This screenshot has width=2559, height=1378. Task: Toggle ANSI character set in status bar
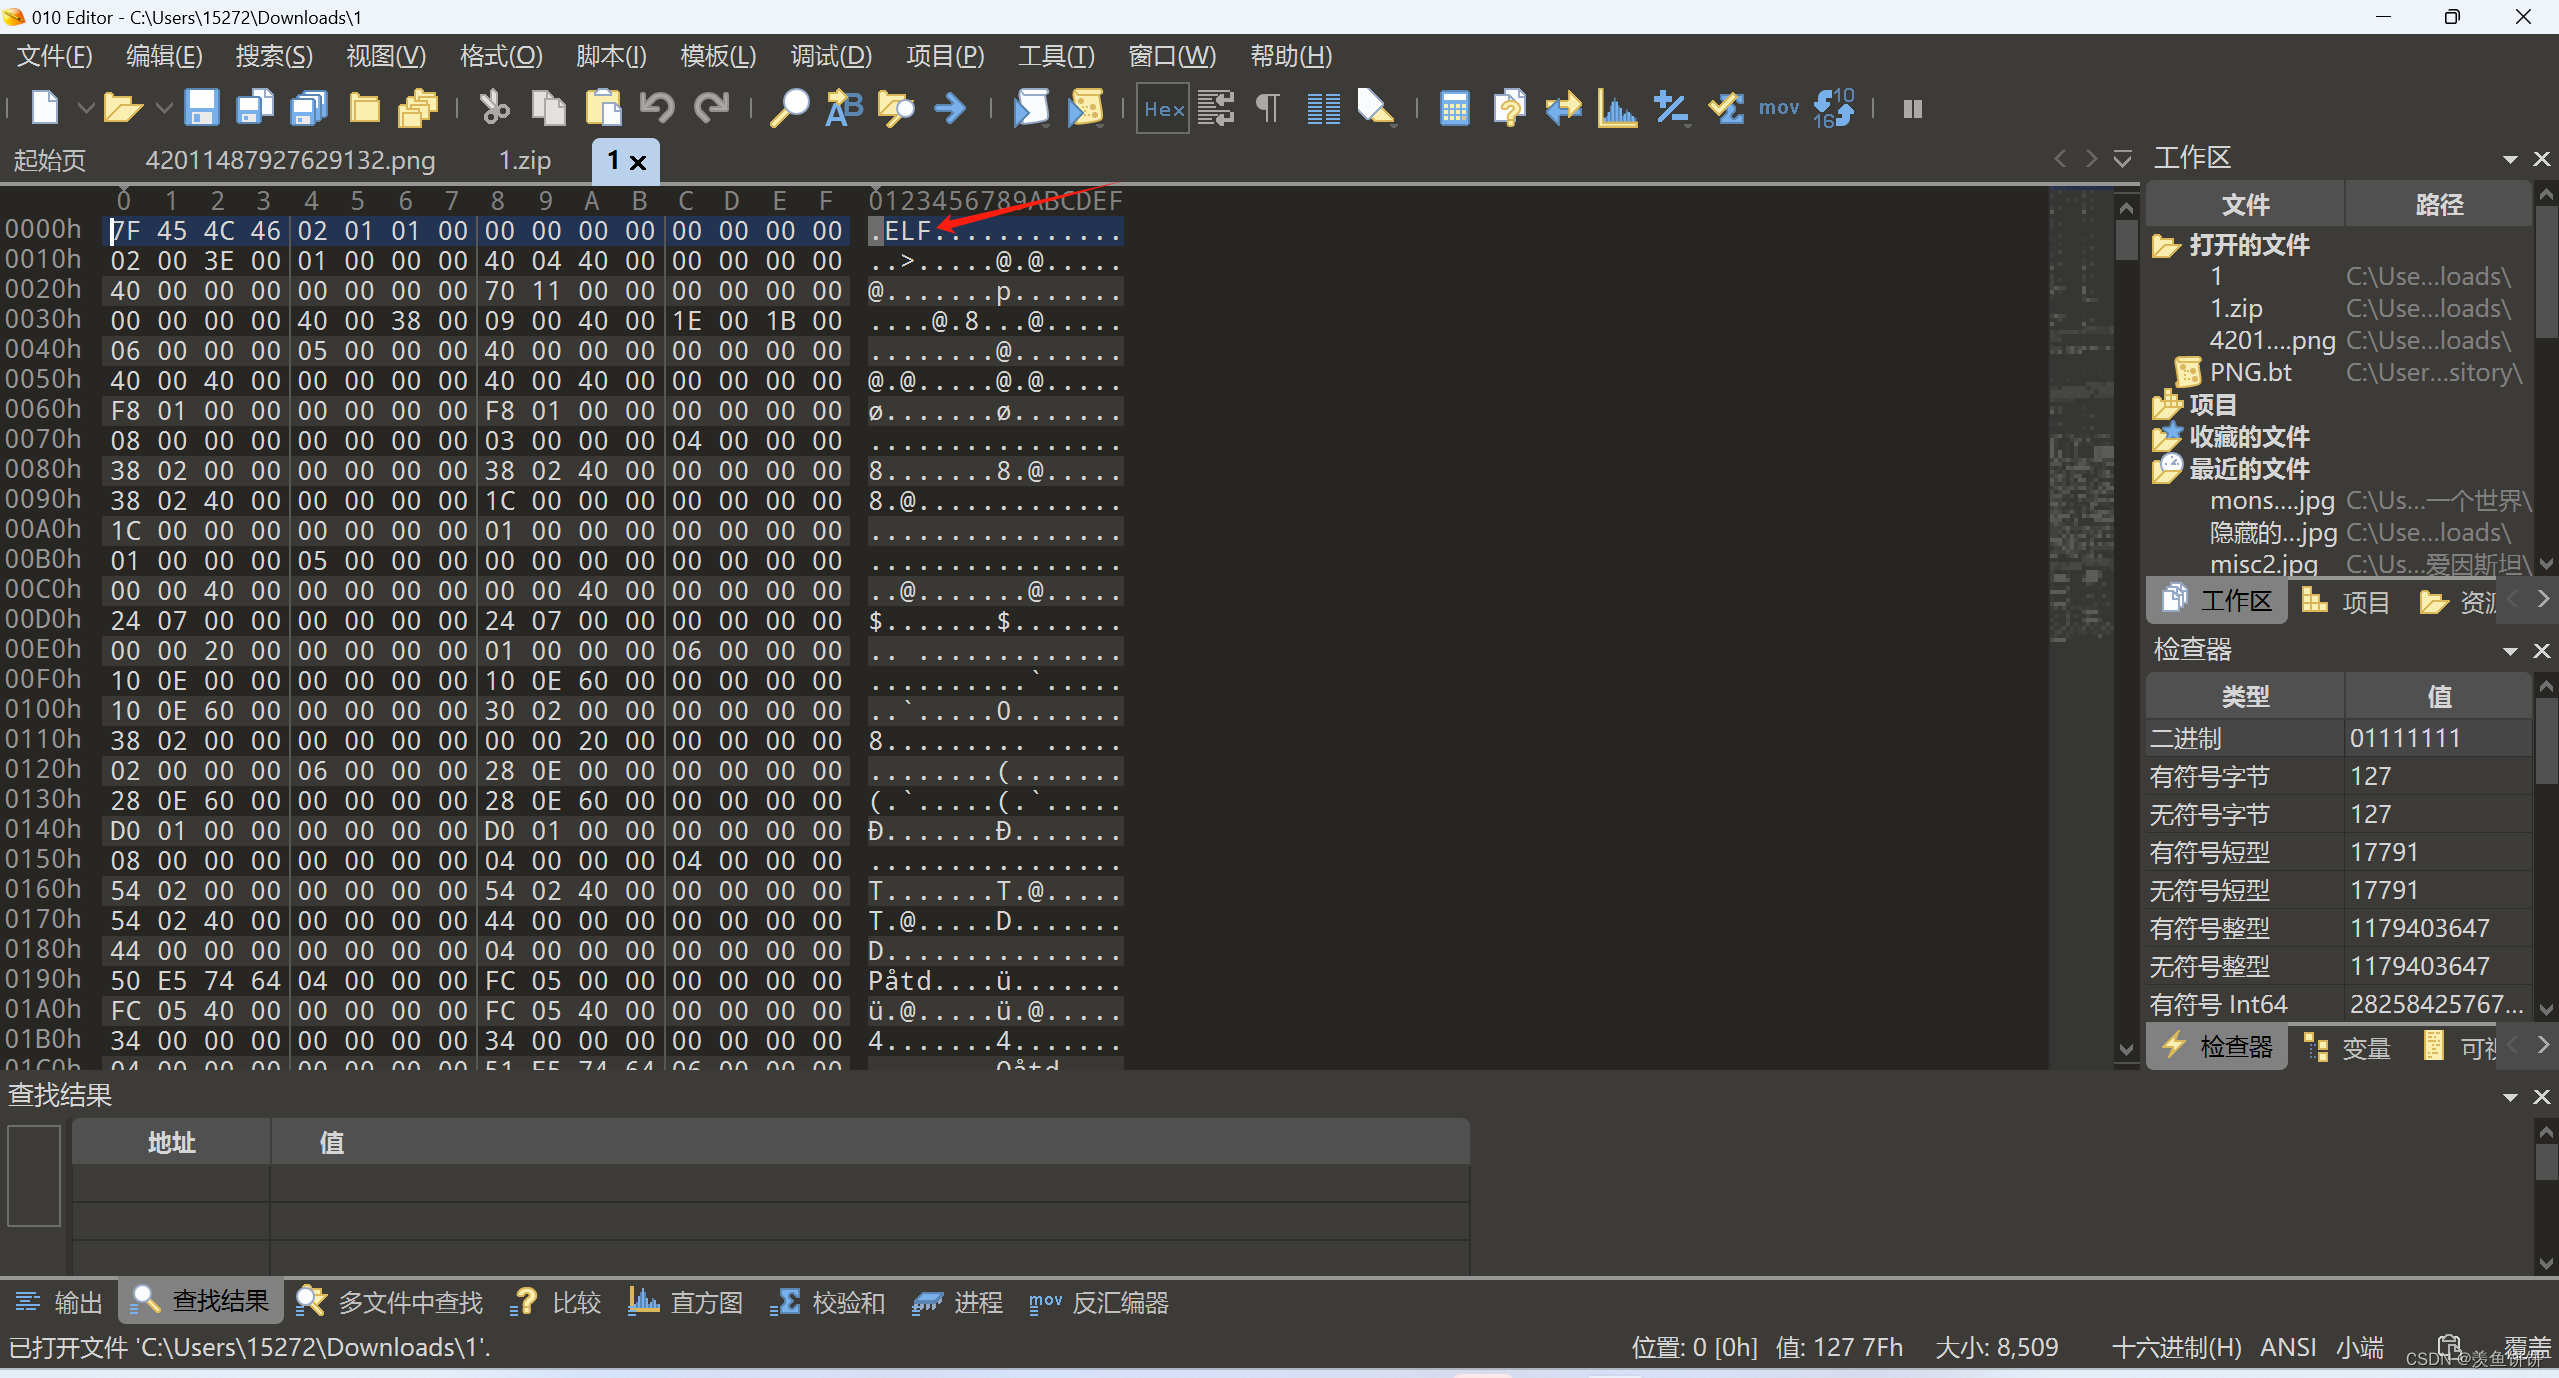click(2288, 1347)
